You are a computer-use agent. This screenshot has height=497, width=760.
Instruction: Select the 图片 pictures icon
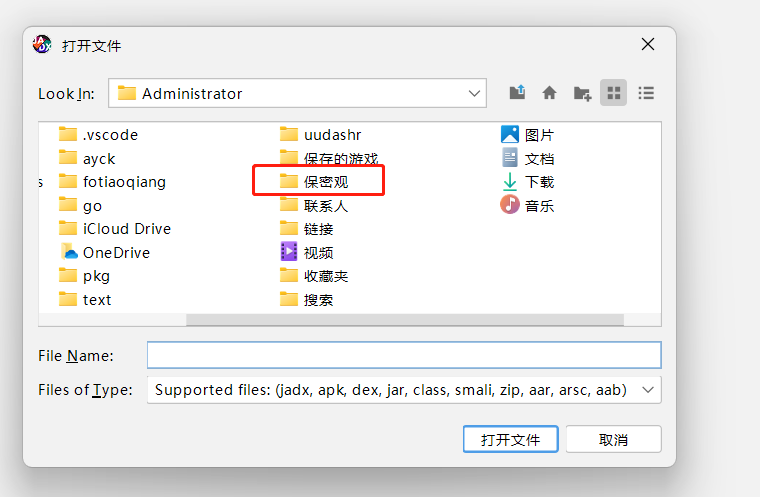pos(509,134)
